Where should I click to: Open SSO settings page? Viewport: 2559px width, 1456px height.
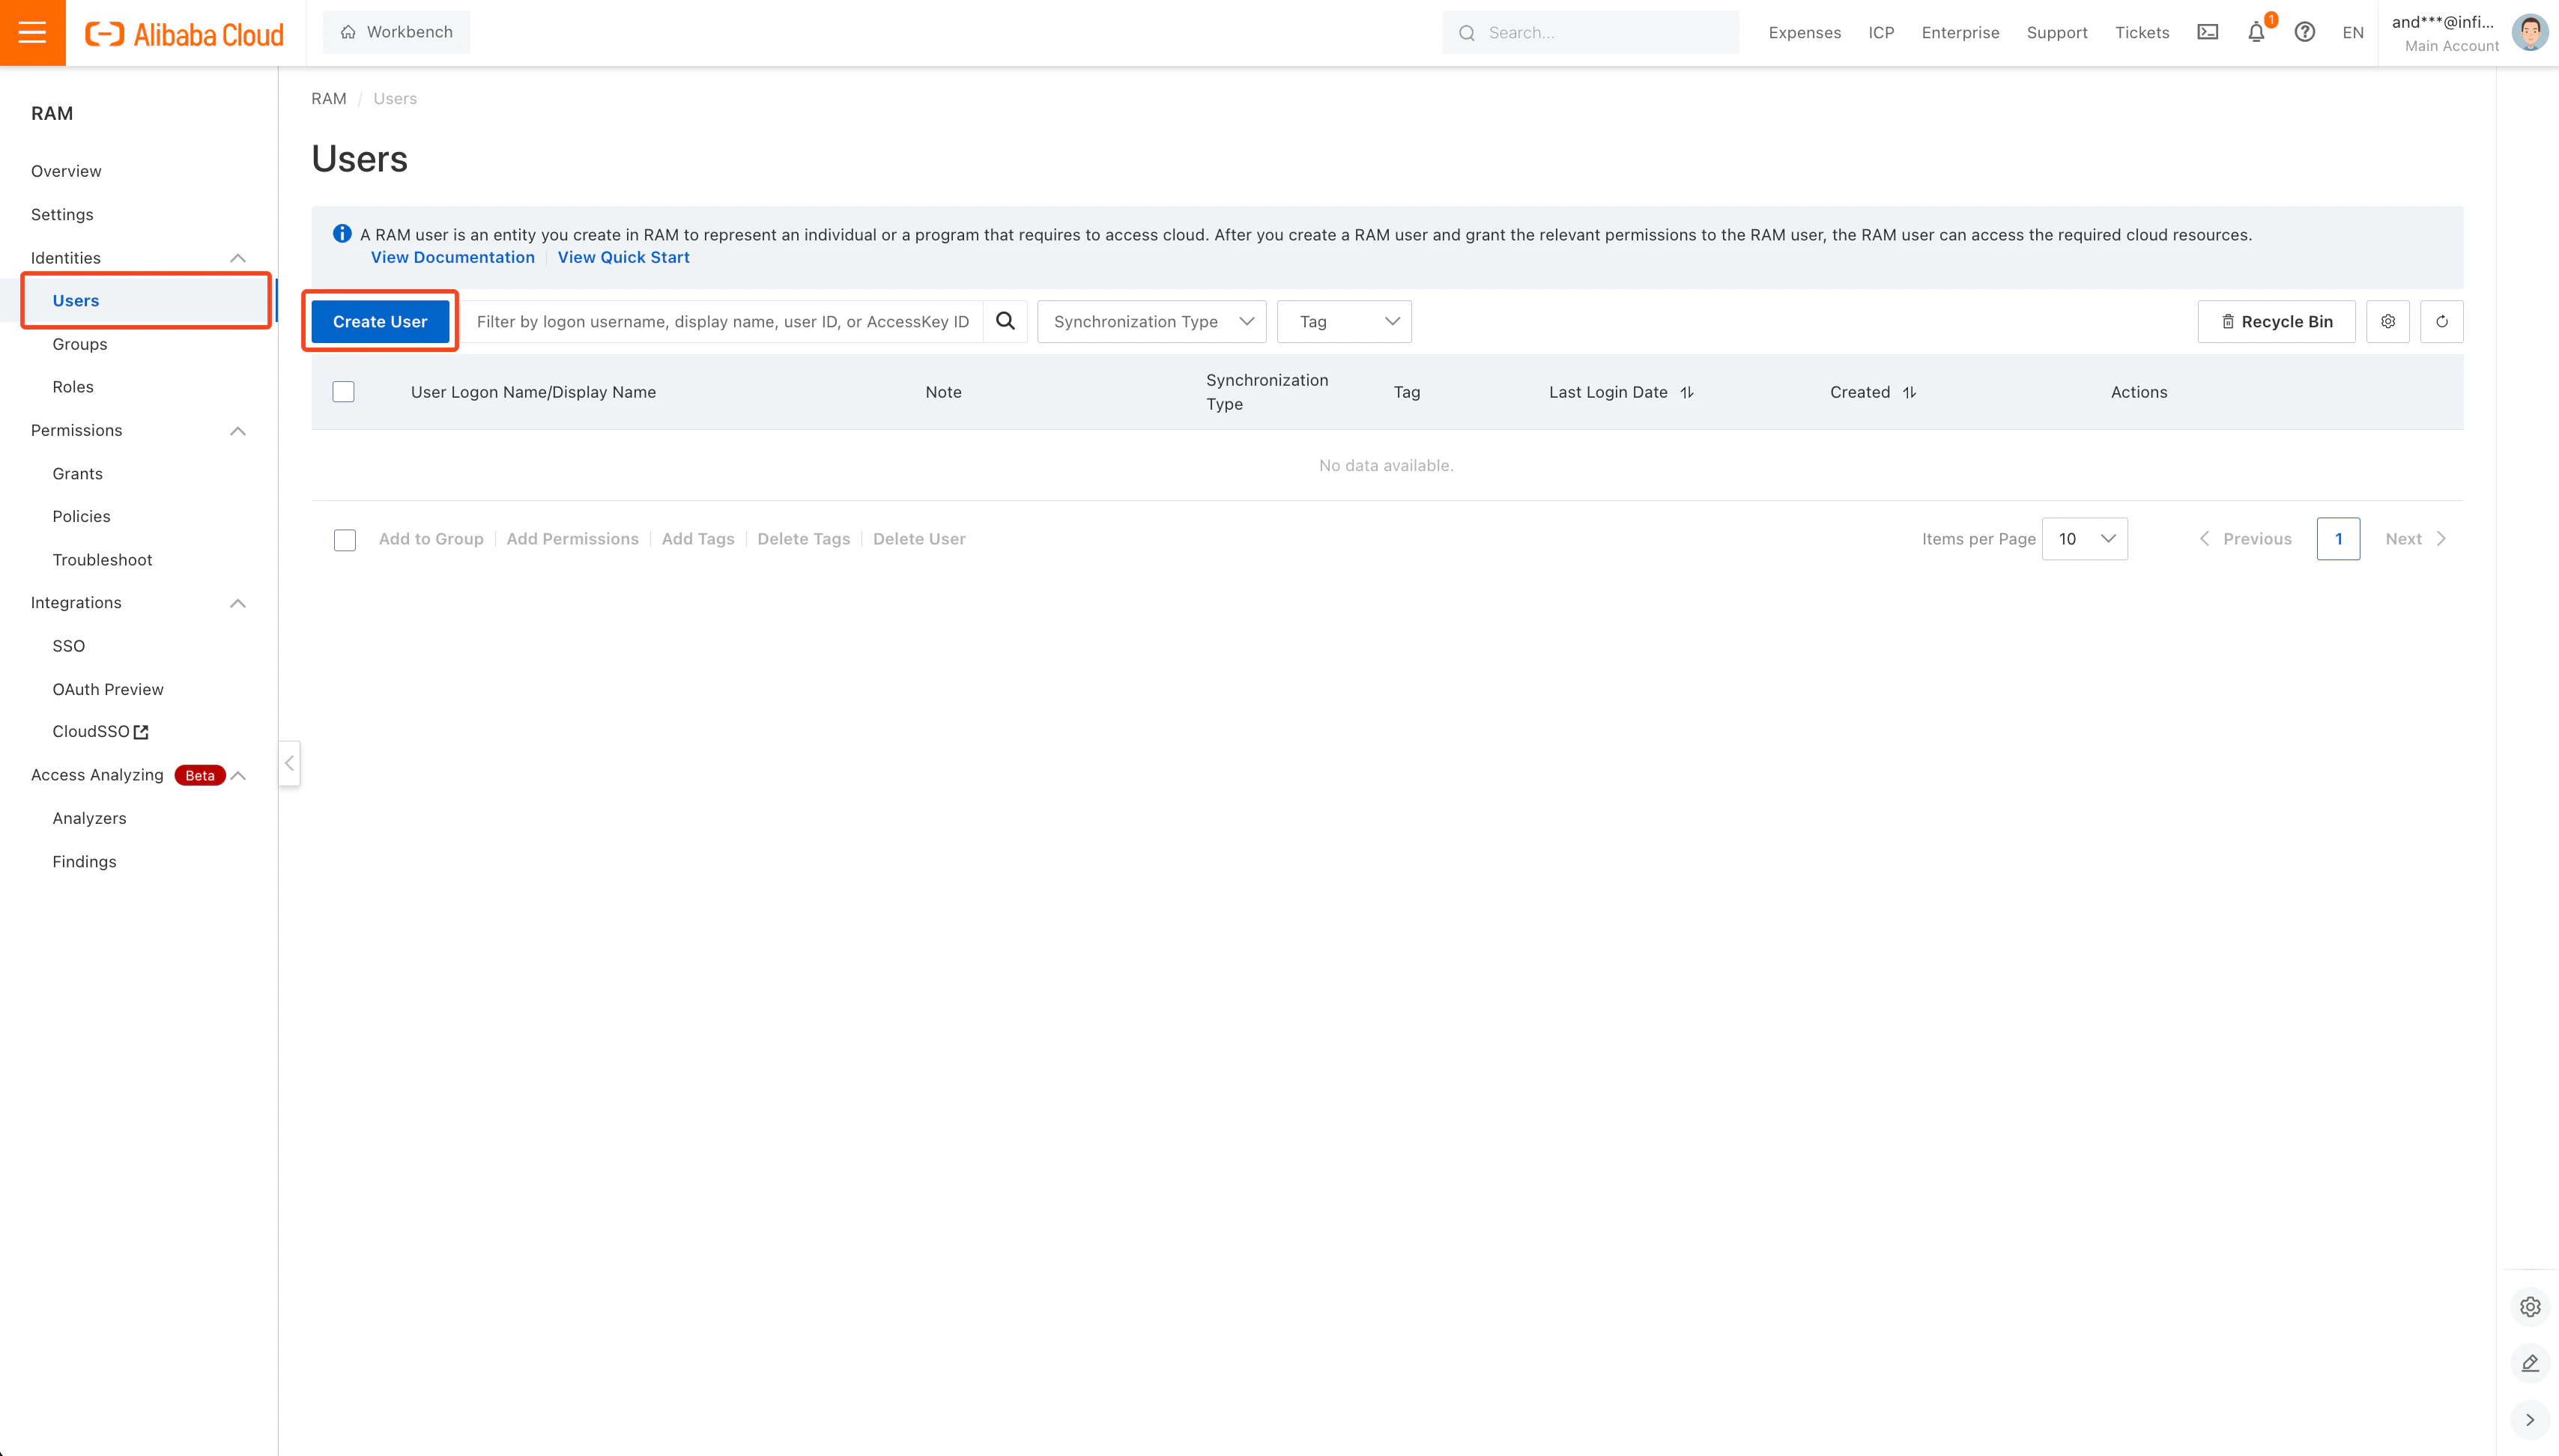[68, 646]
